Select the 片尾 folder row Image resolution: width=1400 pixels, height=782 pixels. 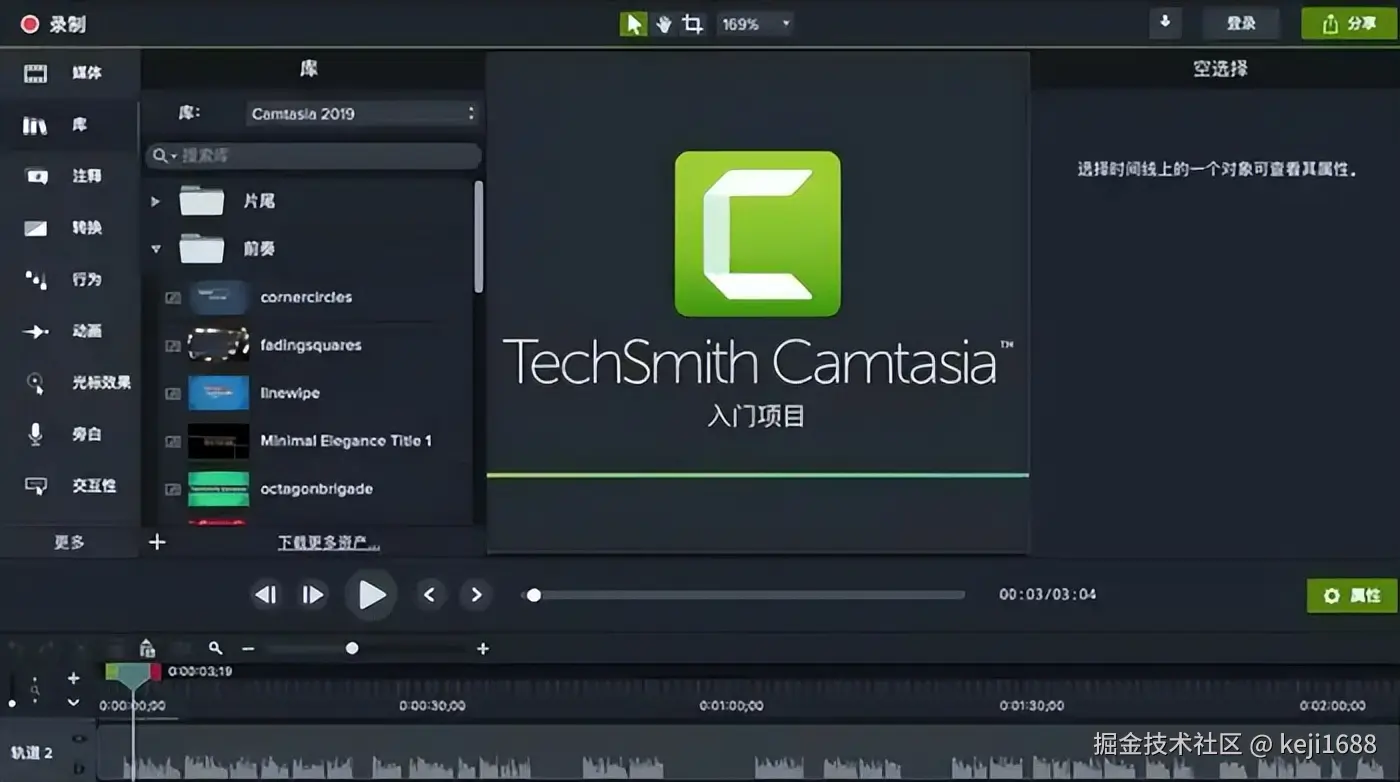tap(310, 201)
